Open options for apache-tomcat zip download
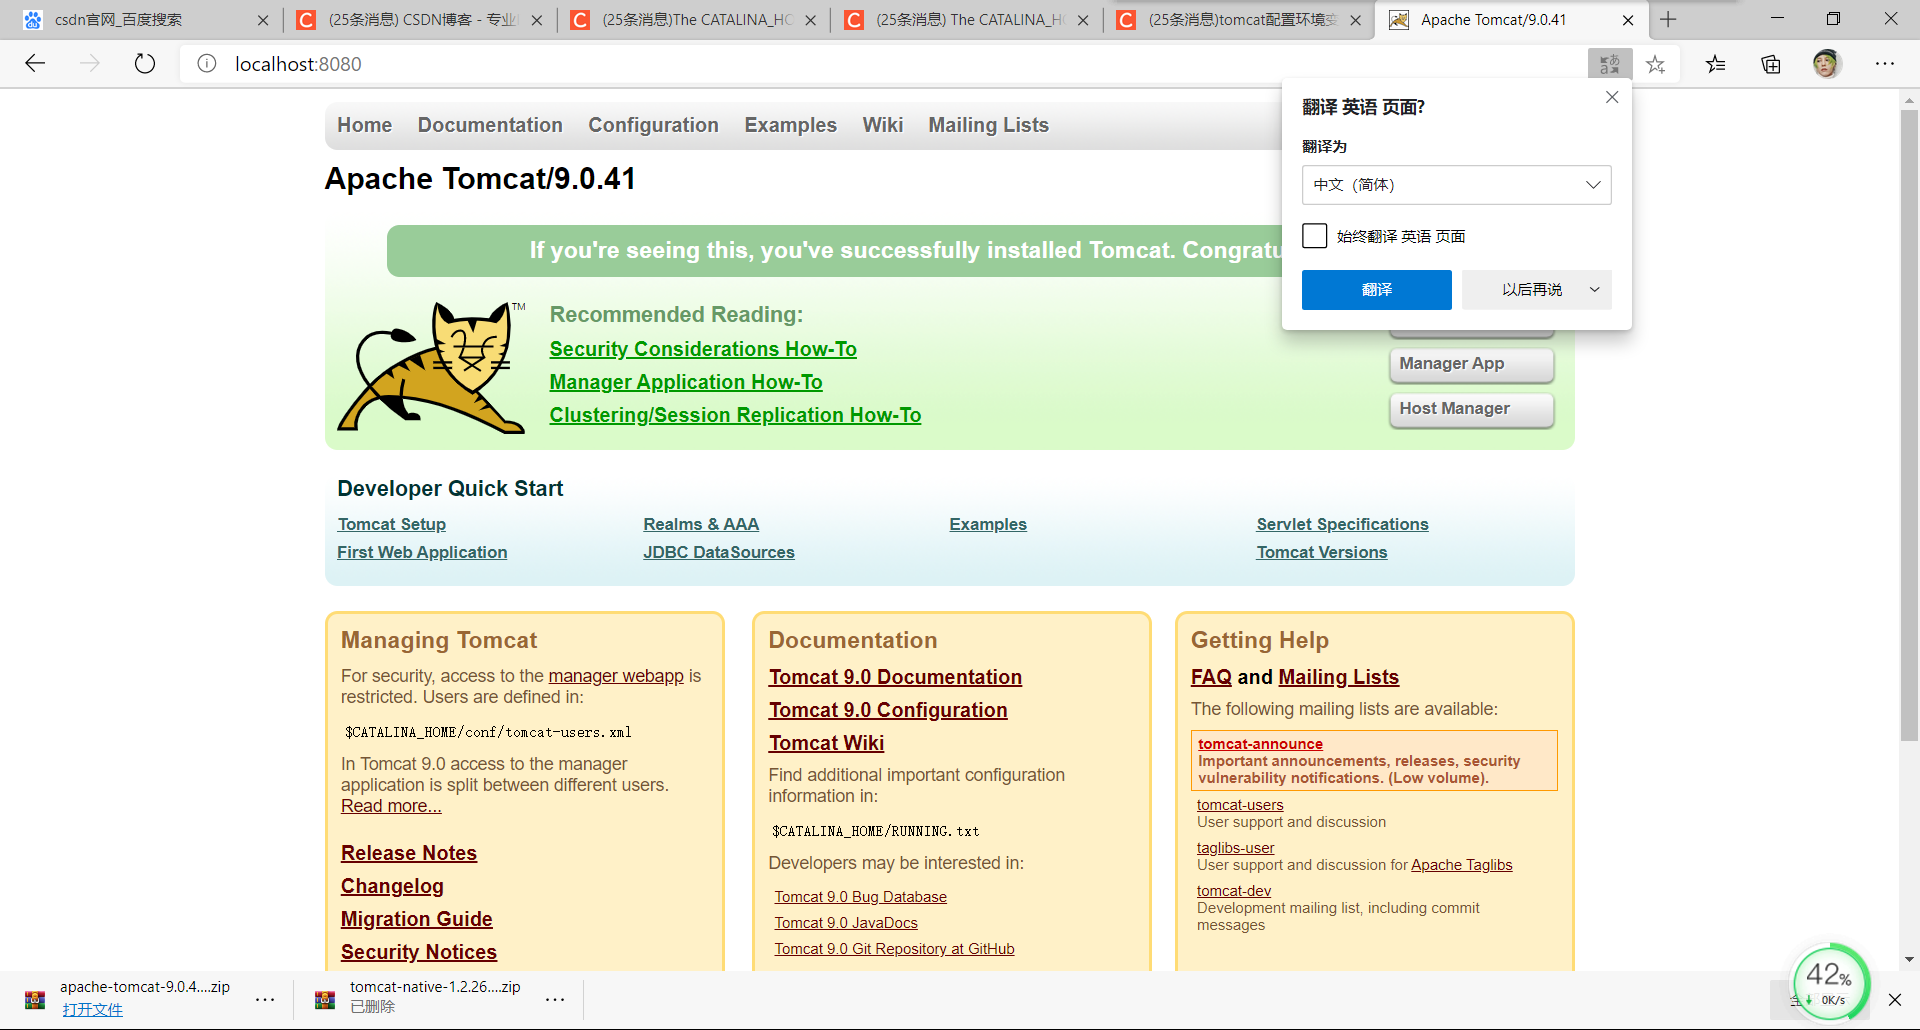 [x=265, y=999]
